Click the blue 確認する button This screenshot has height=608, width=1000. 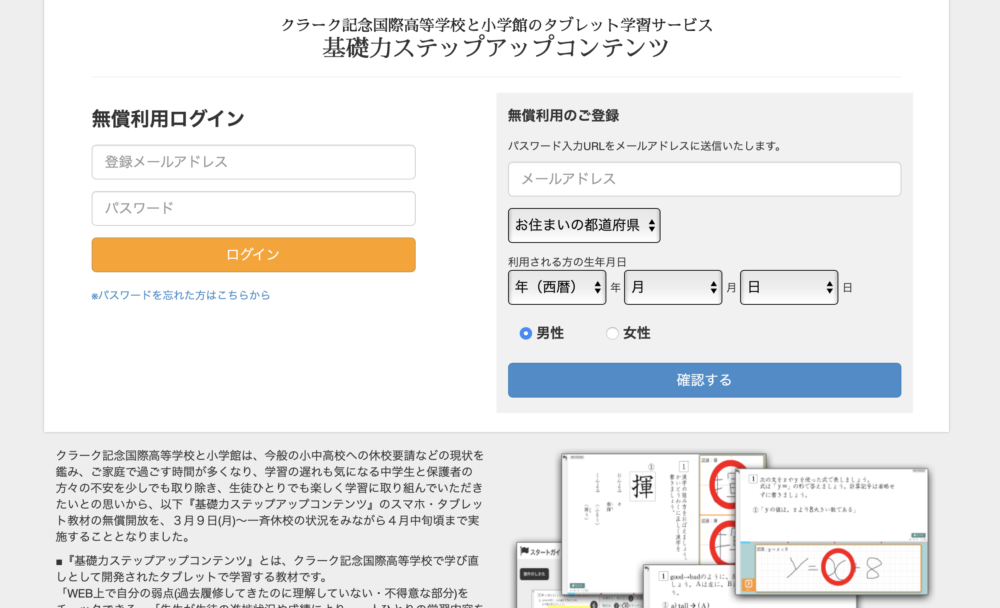[704, 380]
